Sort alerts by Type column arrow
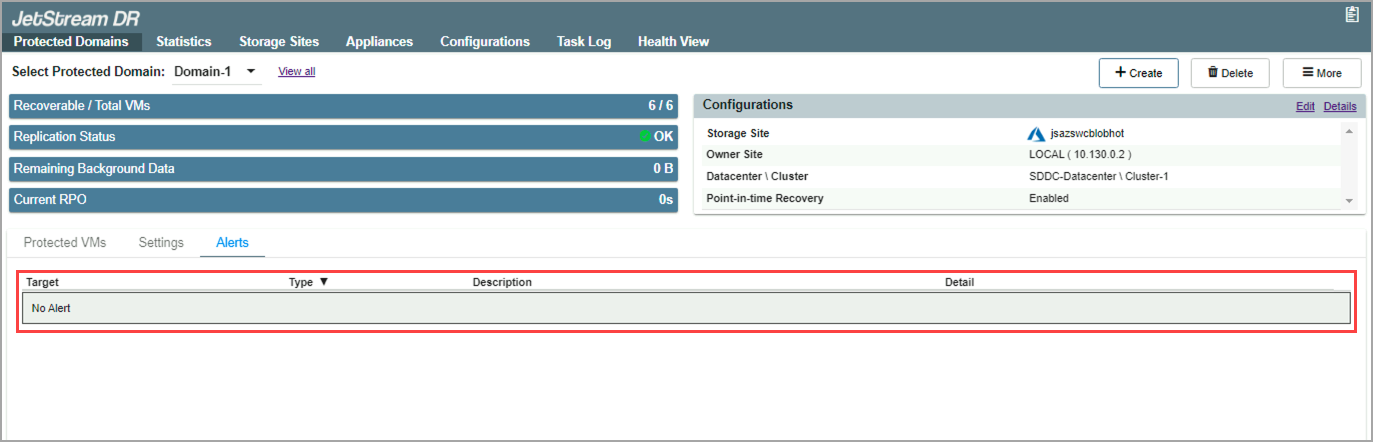This screenshot has height=442, width=1373. [x=323, y=282]
